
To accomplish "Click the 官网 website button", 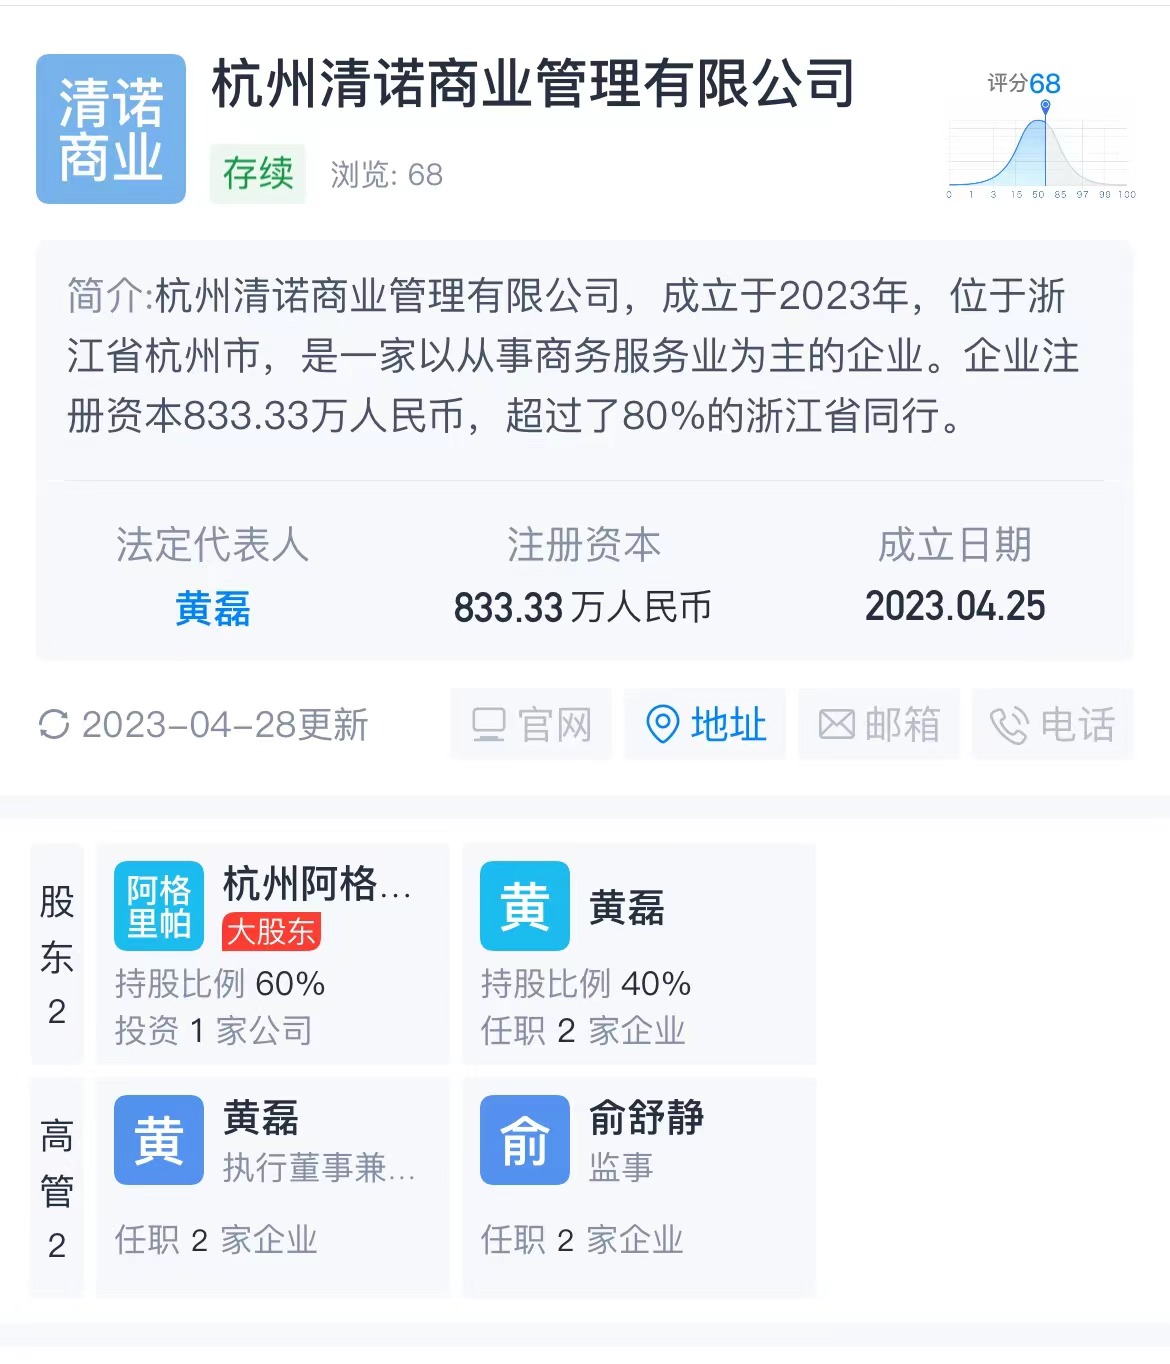I will point(531,724).
